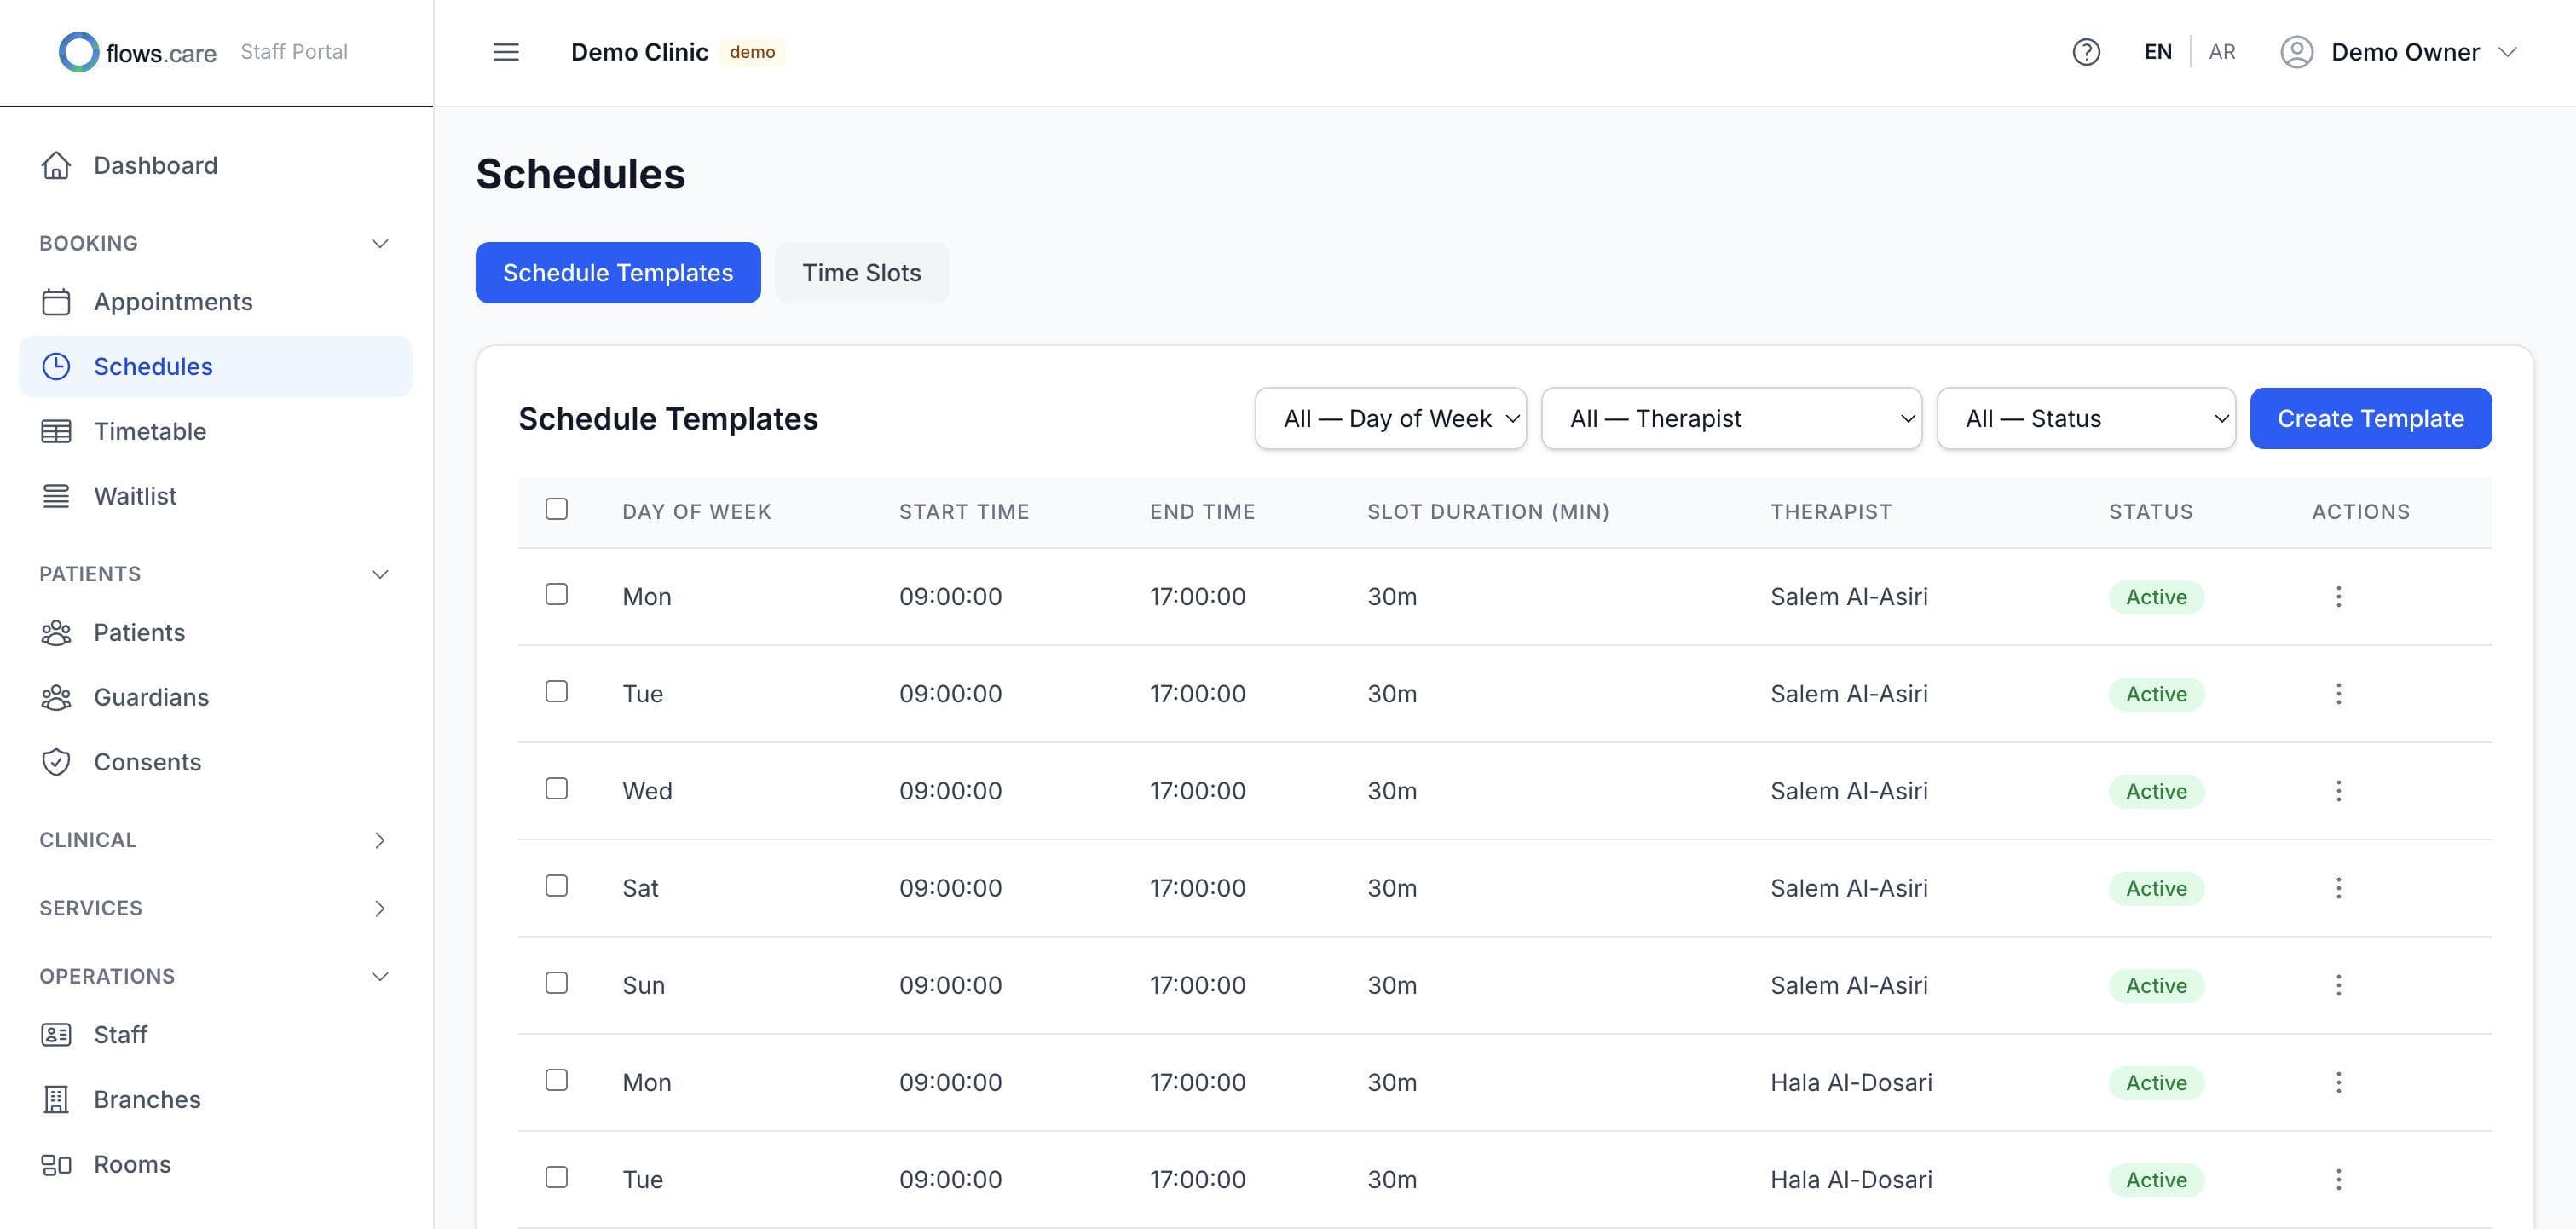Click the demo badge beside Demo Clinic
2576x1229 pixels.
tap(752, 52)
